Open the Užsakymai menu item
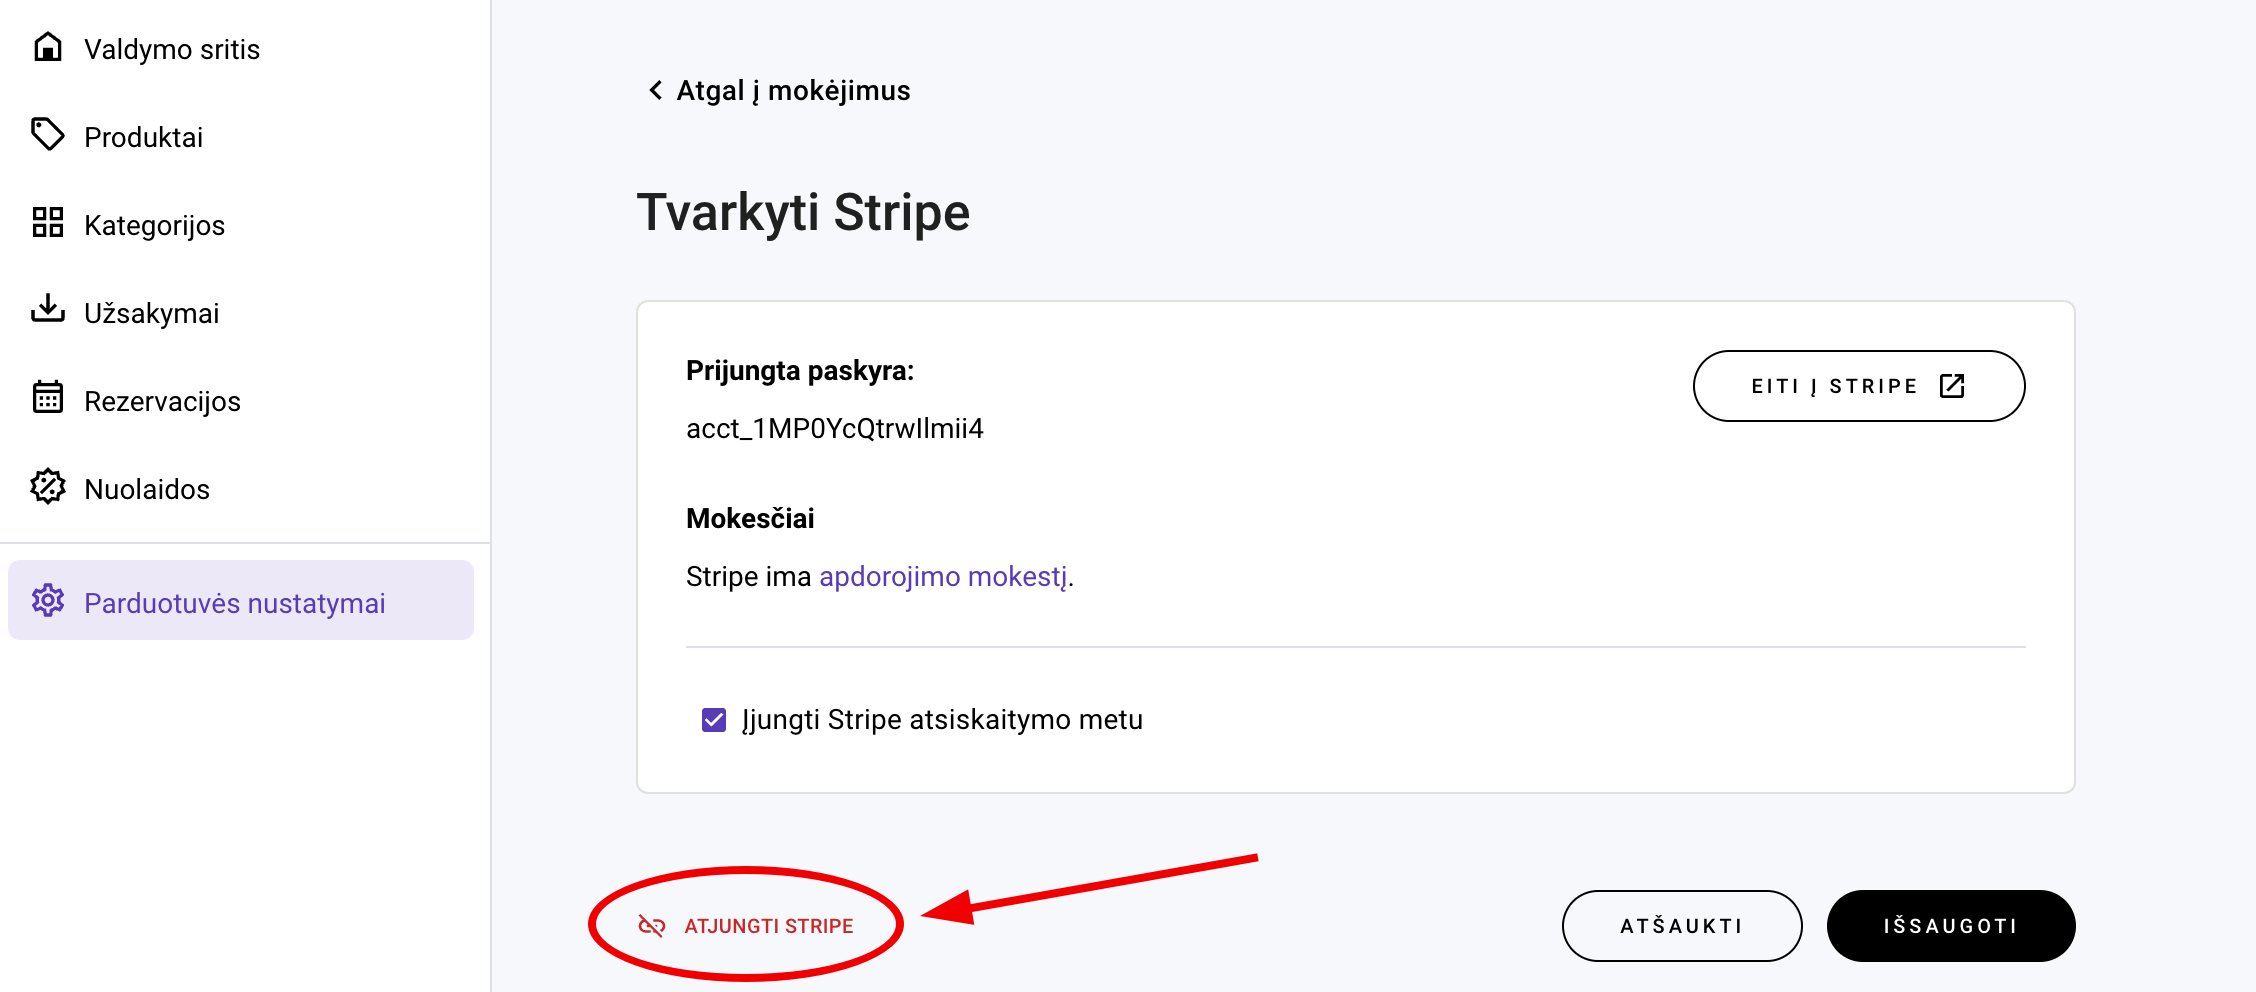Image resolution: width=2256 pixels, height=992 pixels. [151, 313]
